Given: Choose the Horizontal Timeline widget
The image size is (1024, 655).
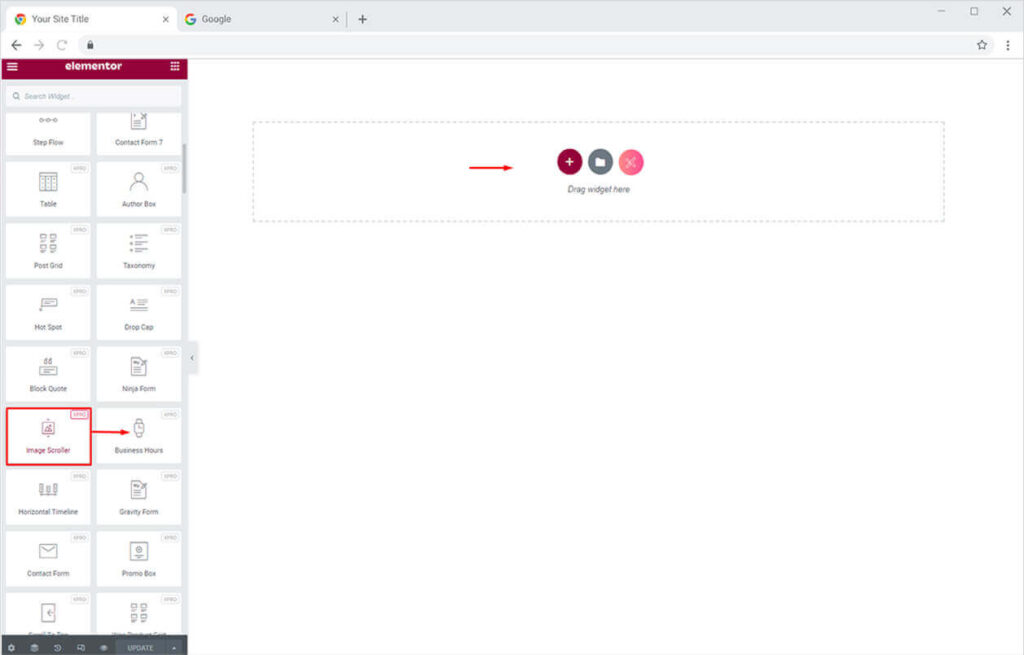Looking at the screenshot, I should (x=48, y=497).
